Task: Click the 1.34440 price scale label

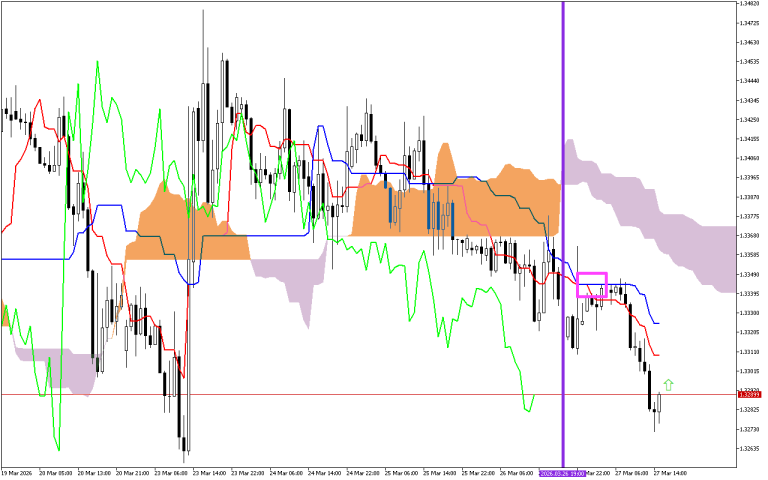Action: point(749,81)
